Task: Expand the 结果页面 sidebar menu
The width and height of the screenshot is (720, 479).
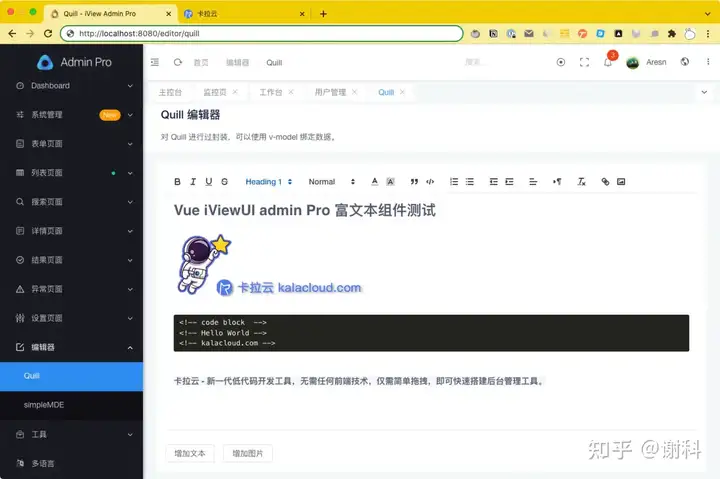Action: [x=71, y=260]
